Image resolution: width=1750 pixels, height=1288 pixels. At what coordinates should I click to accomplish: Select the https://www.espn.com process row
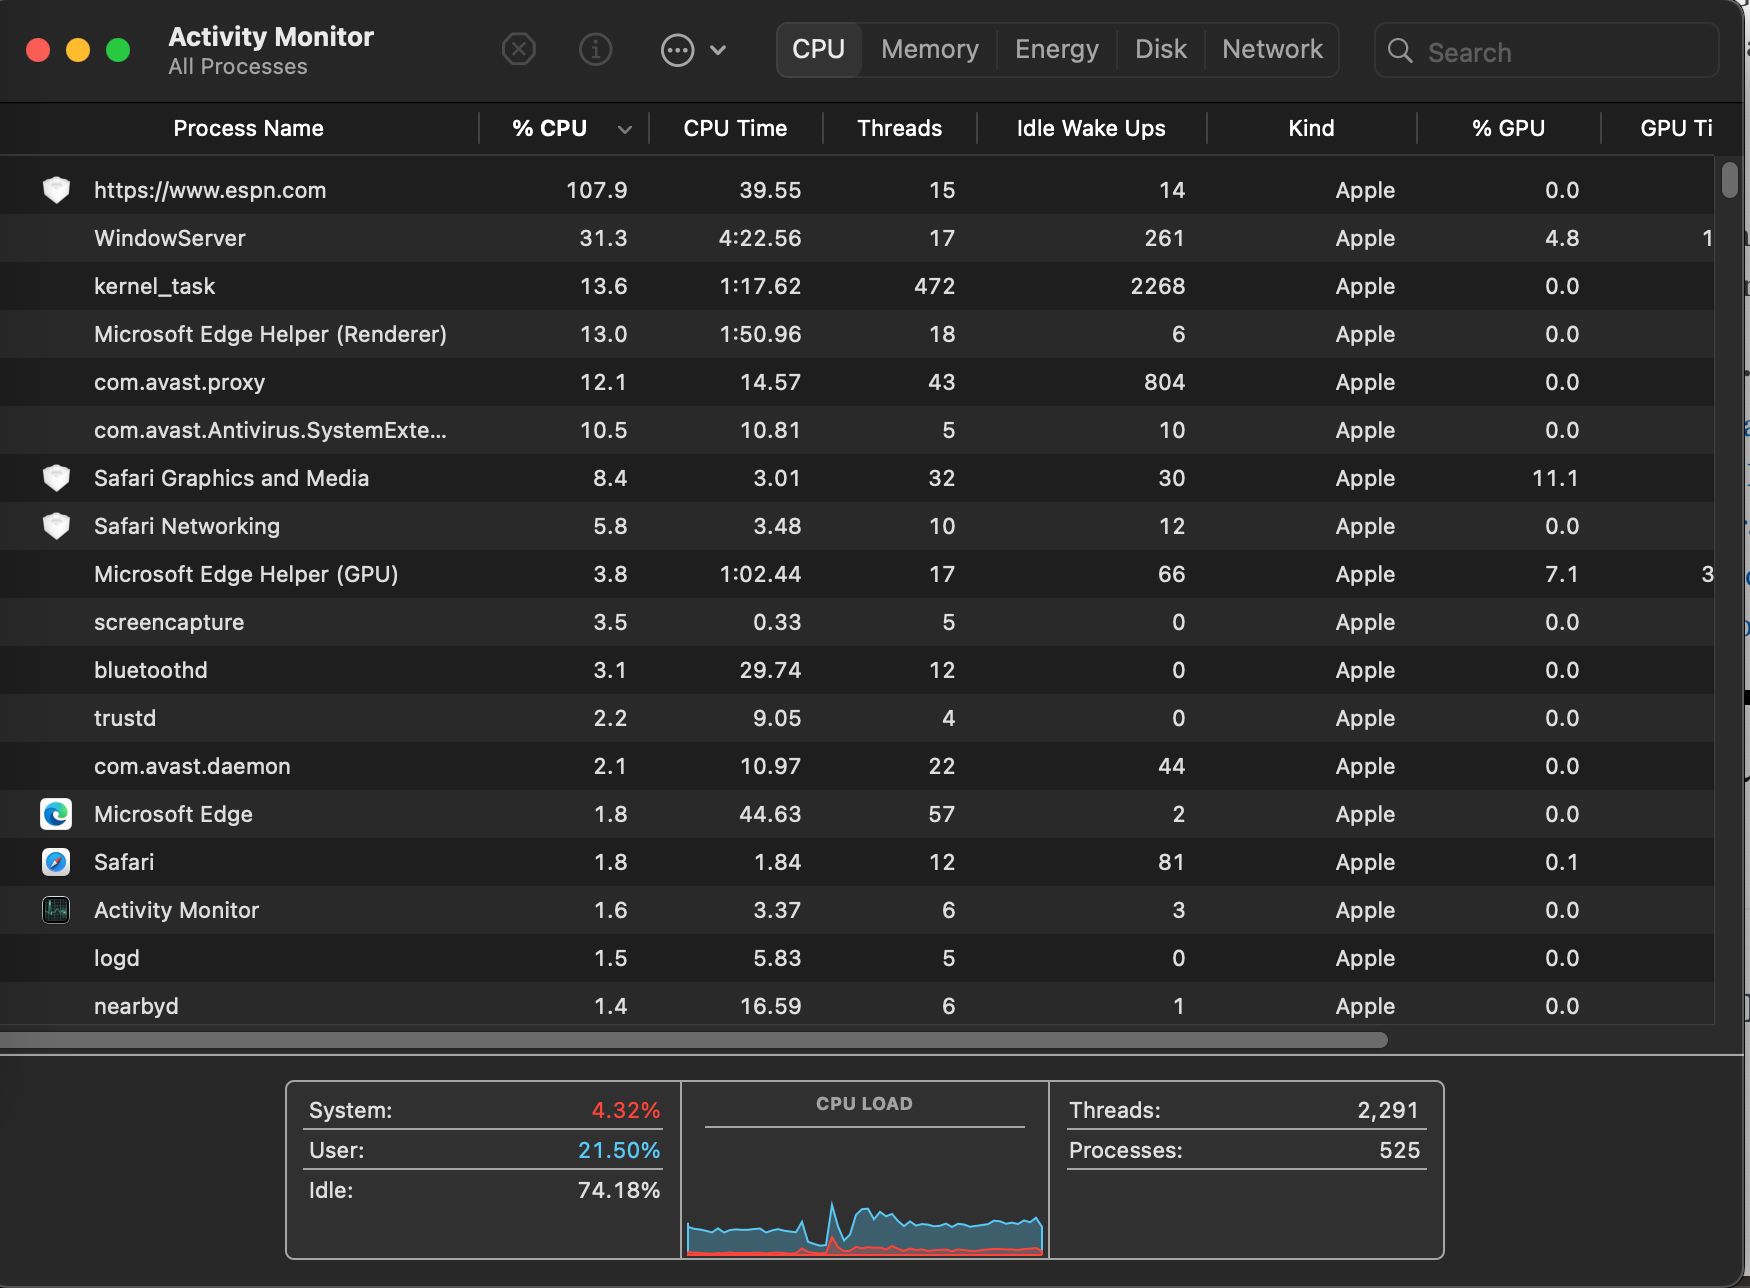[x=857, y=190]
